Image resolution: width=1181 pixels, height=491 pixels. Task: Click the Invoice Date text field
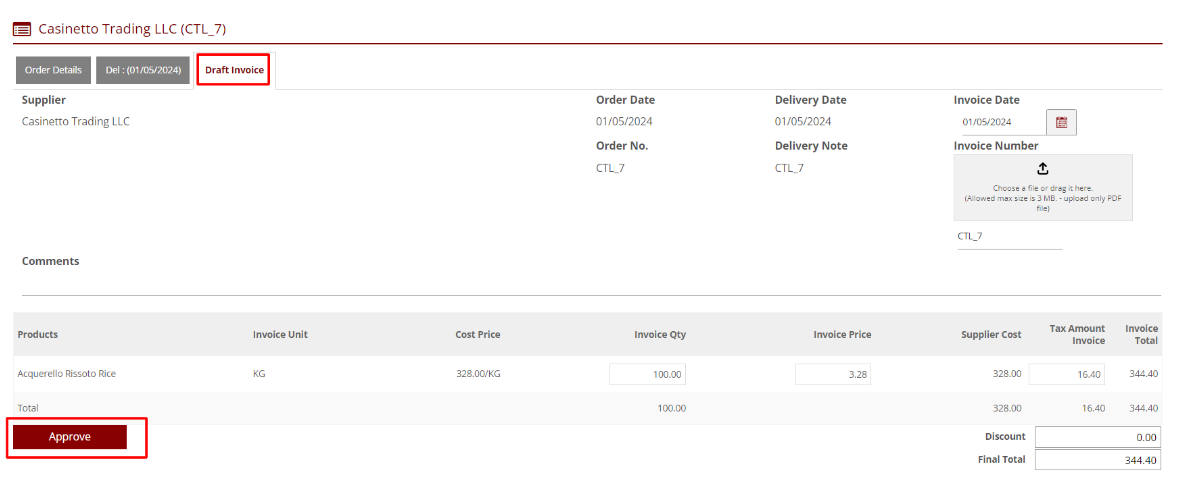point(1000,122)
